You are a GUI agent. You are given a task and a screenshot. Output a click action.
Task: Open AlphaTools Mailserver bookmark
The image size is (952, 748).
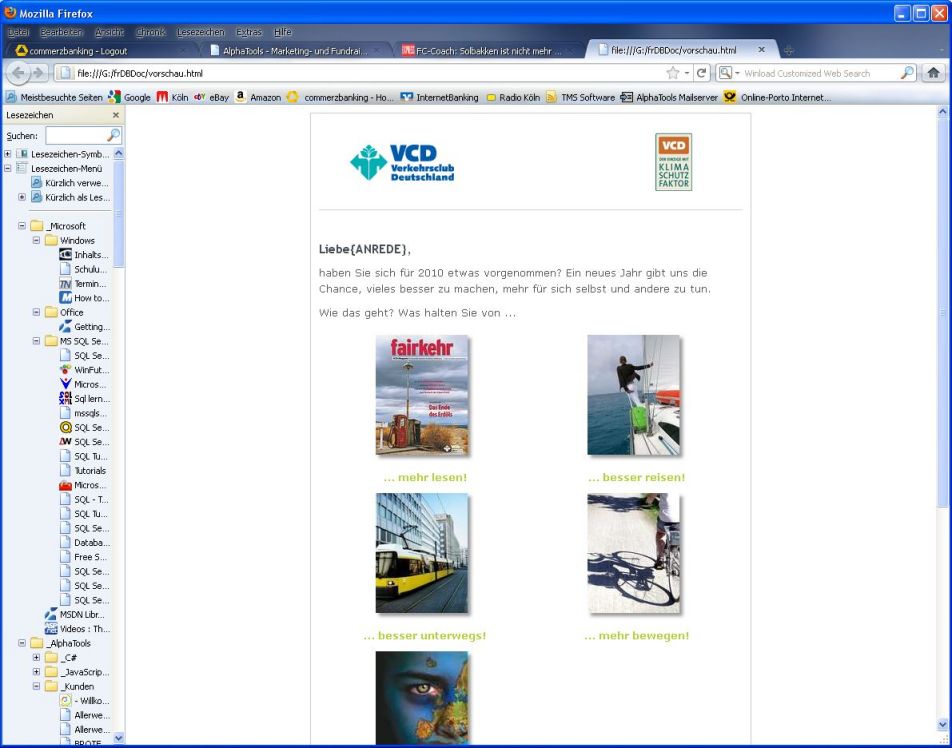coord(669,97)
